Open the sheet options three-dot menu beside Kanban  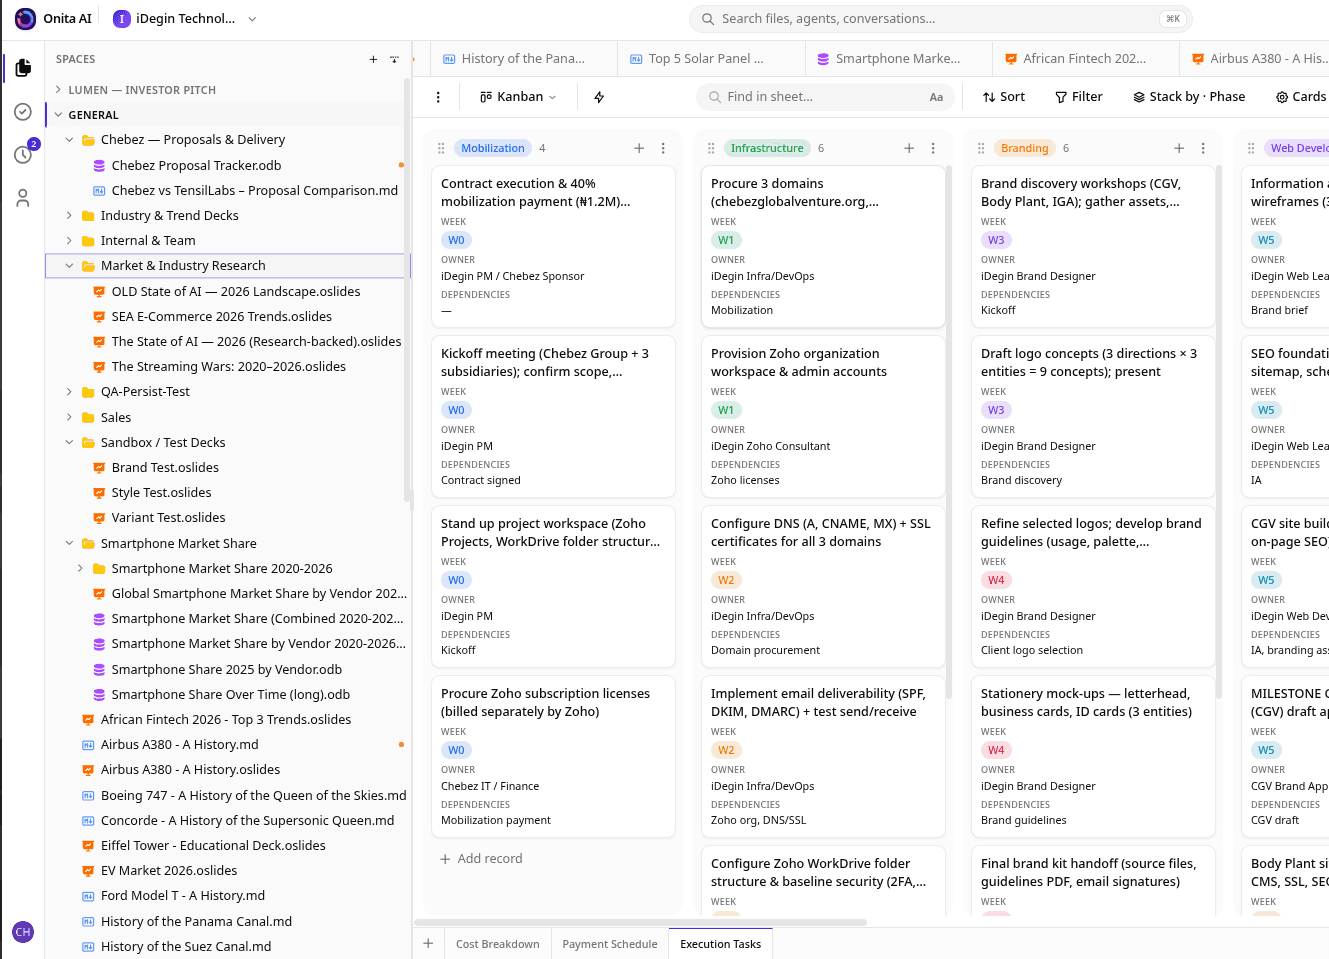click(x=438, y=97)
